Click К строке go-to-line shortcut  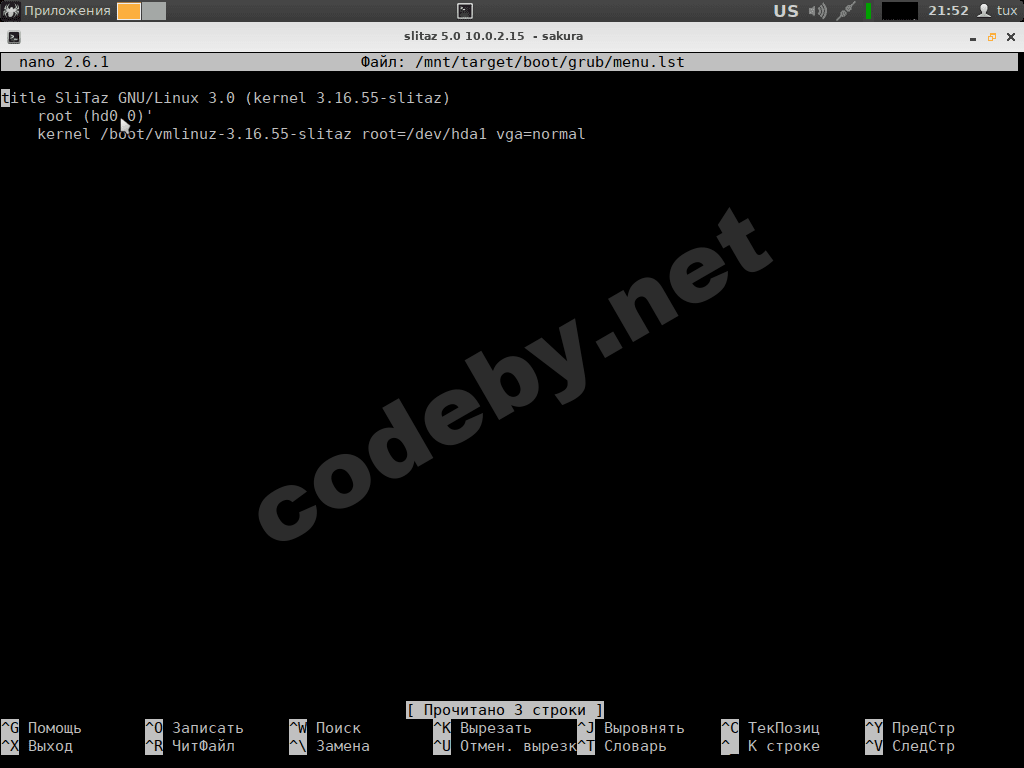pos(771,746)
